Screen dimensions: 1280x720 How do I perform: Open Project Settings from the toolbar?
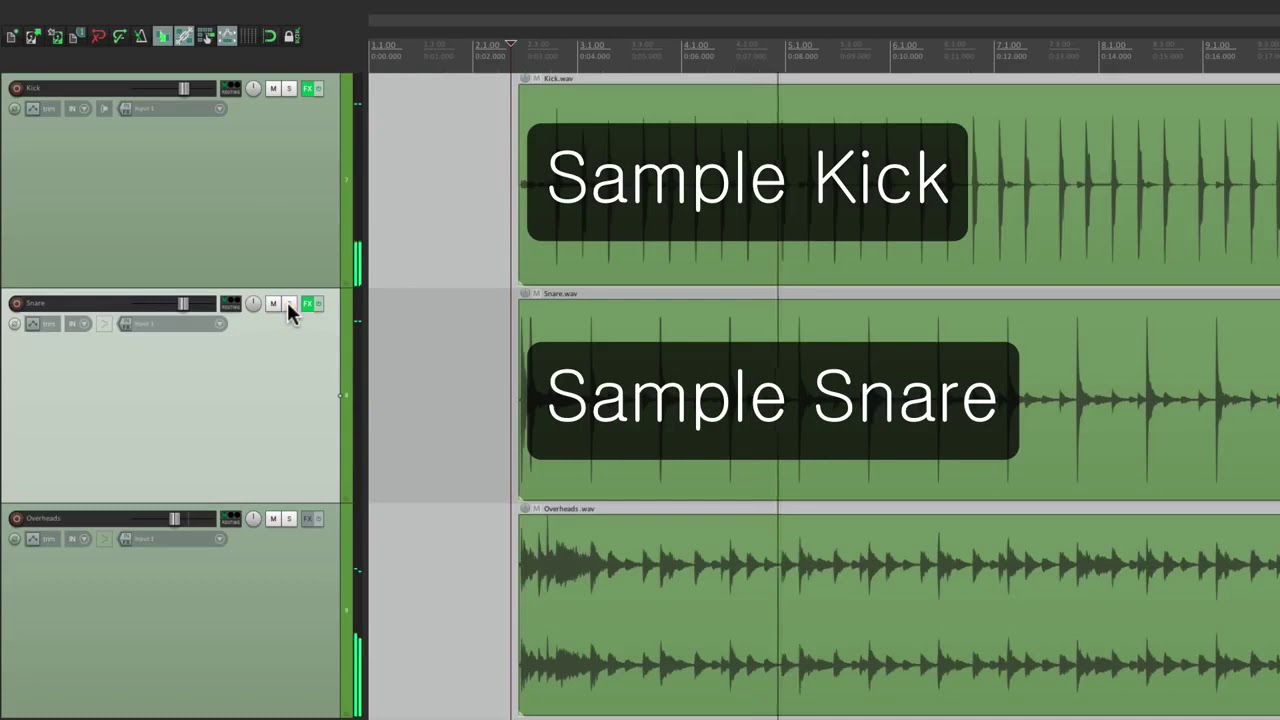point(76,36)
